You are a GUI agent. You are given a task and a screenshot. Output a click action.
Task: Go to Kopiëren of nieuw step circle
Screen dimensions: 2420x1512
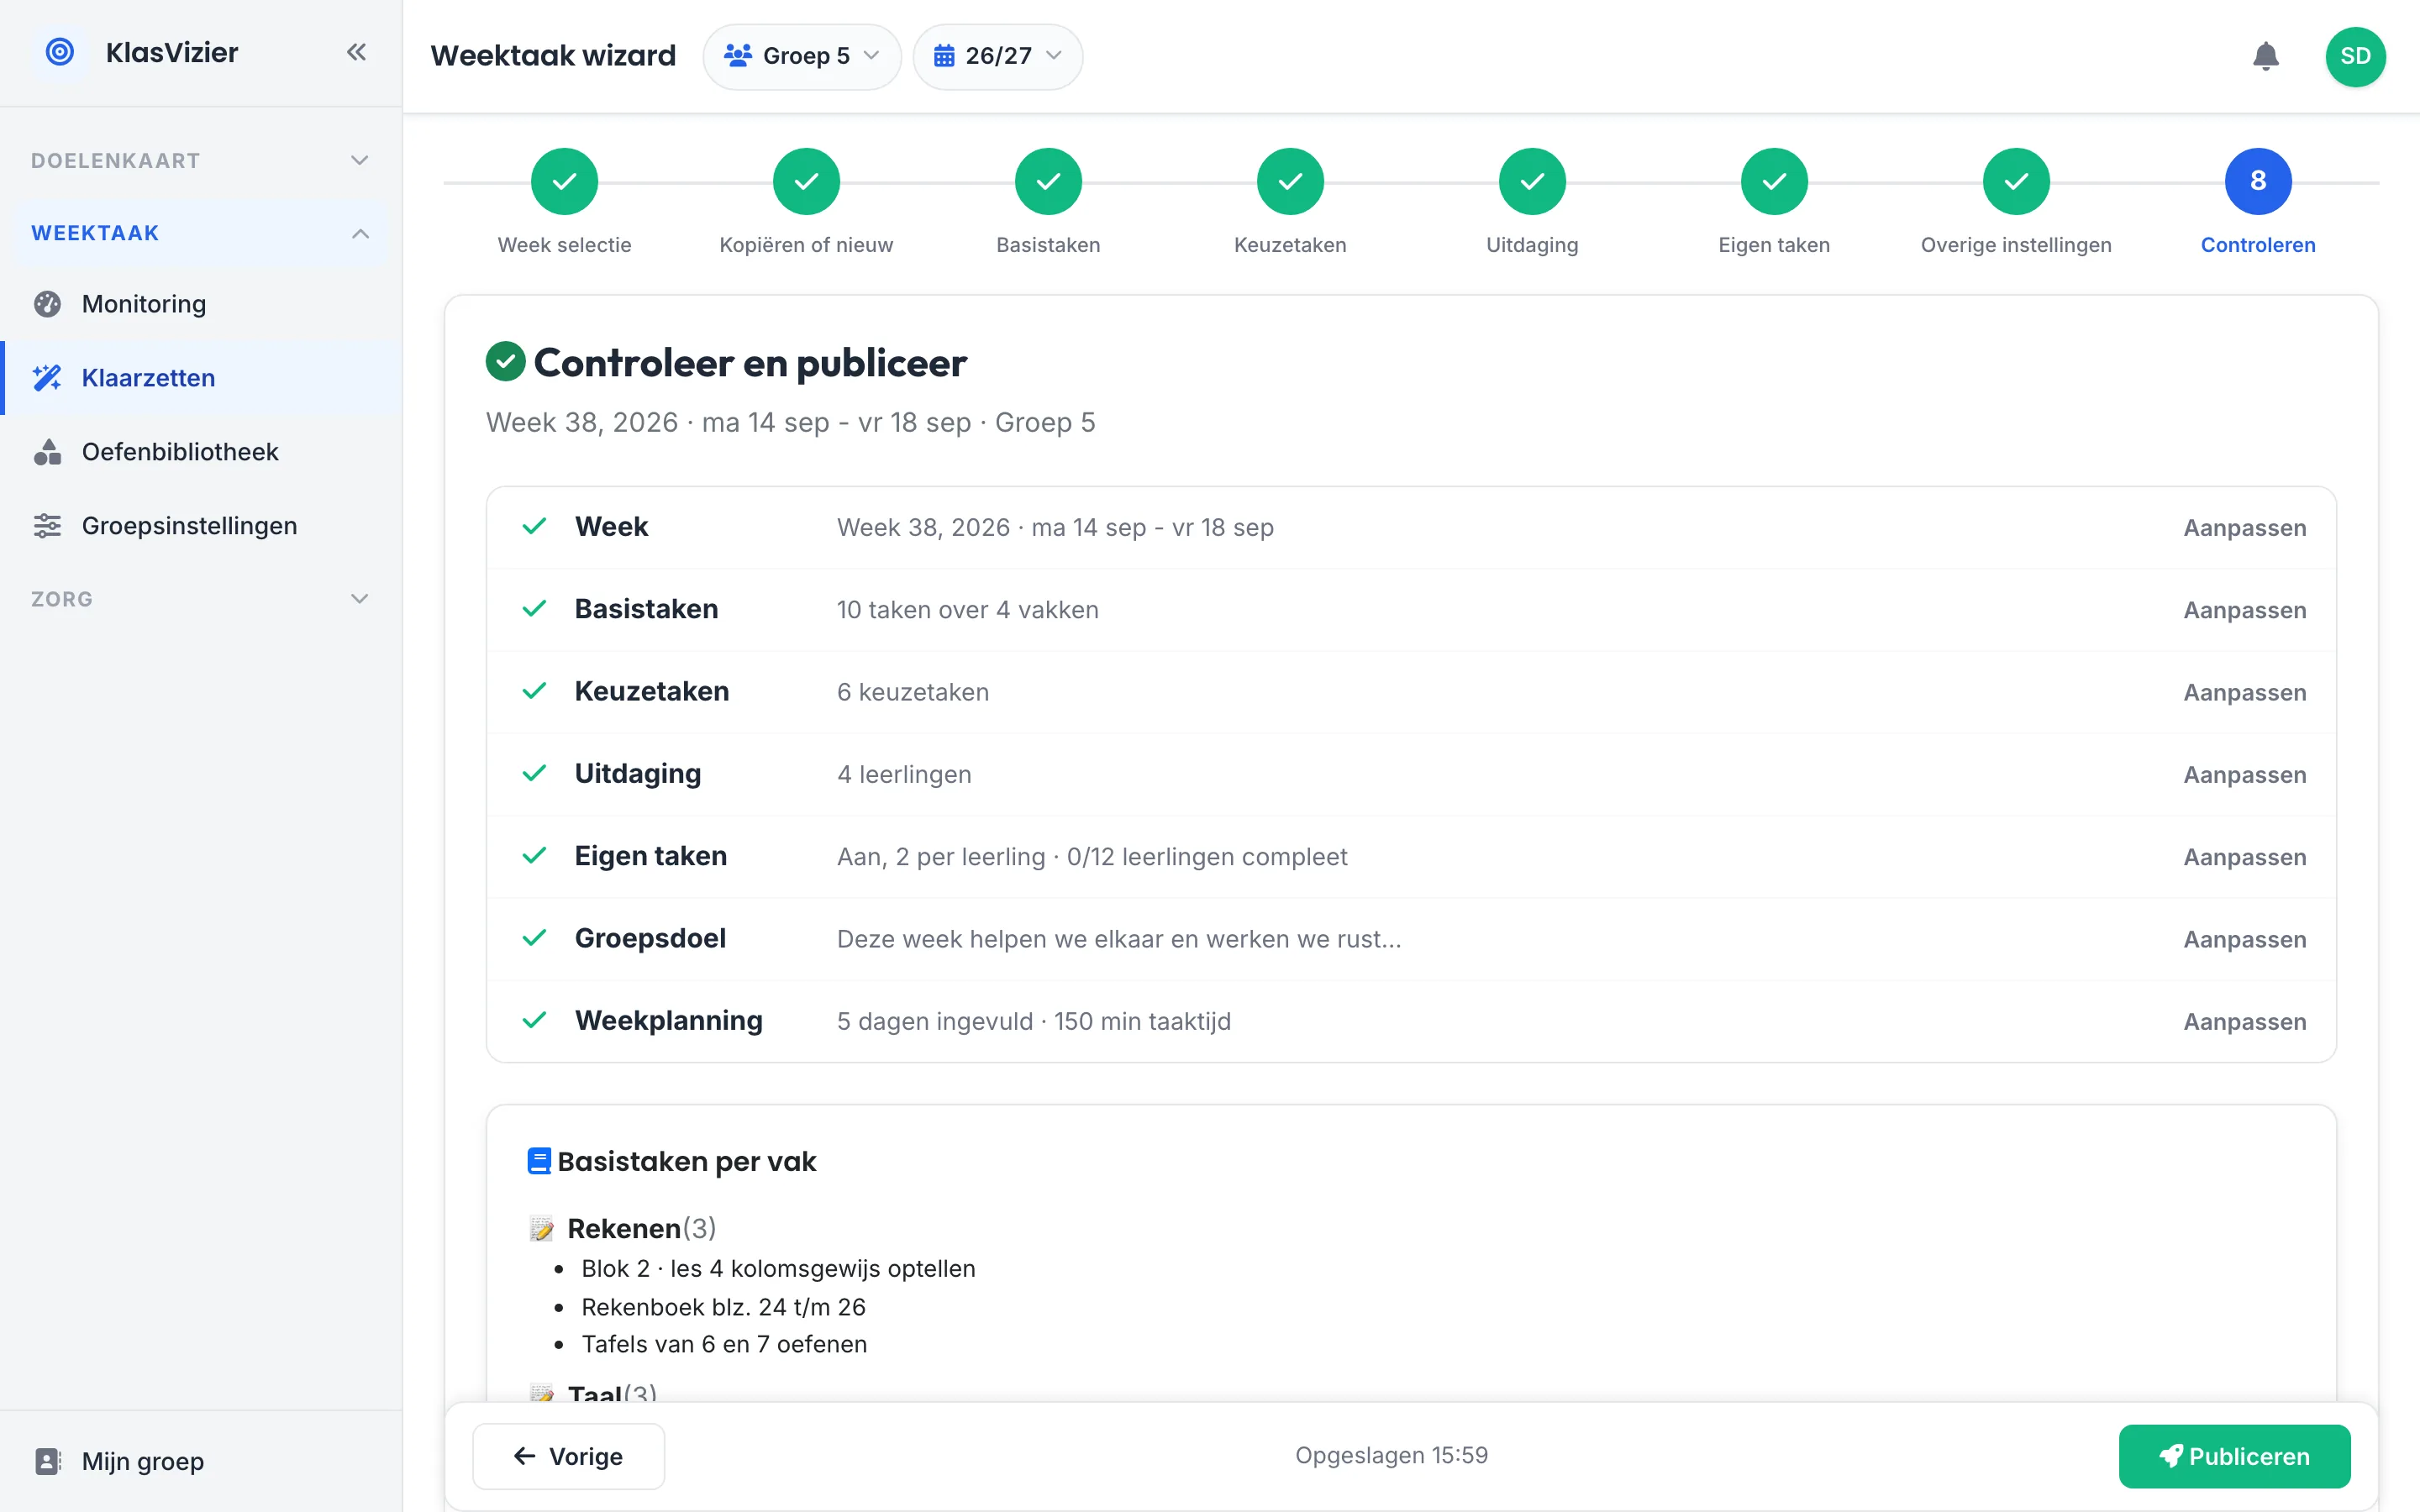click(x=806, y=181)
